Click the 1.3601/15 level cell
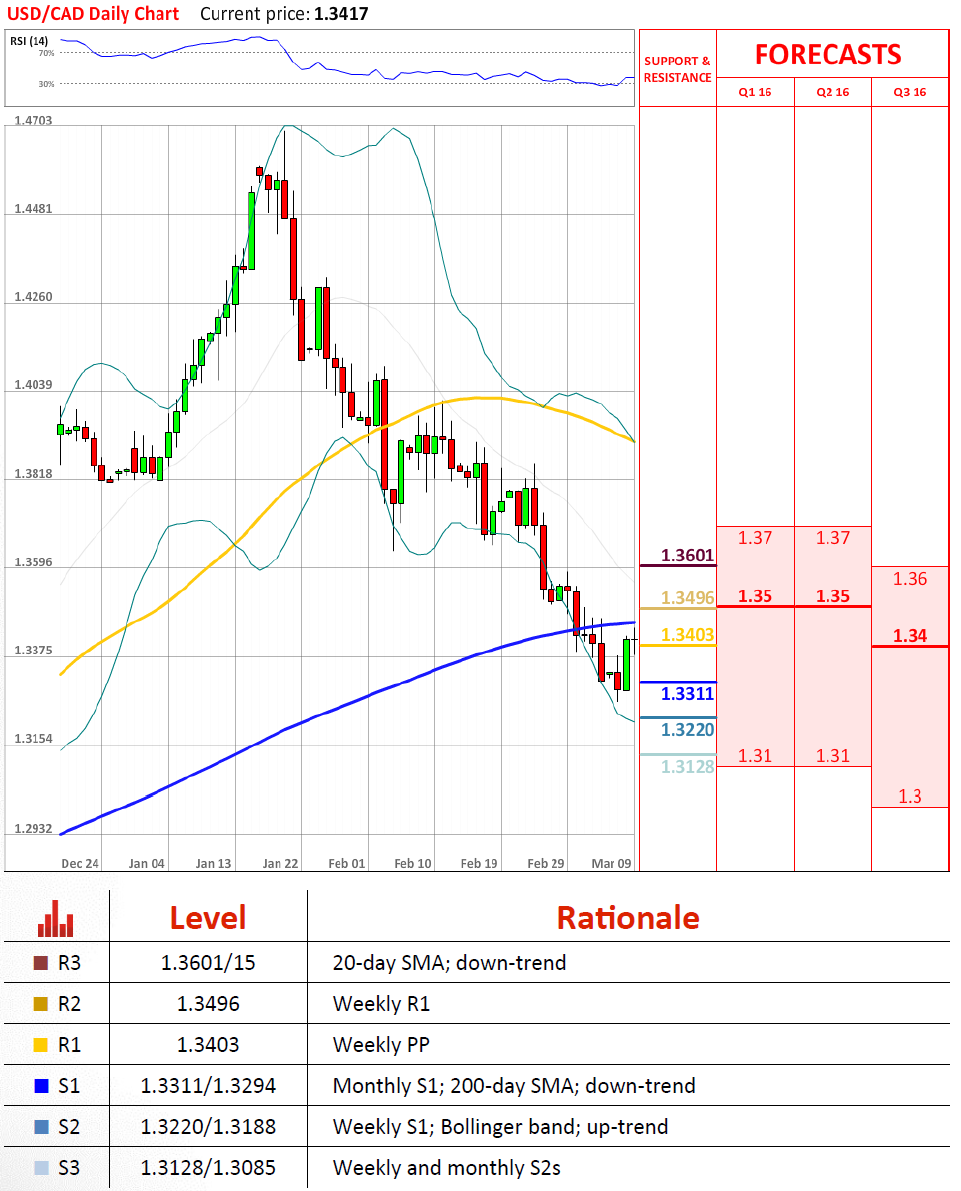Viewport: 961px width, 1191px height. click(207, 963)
